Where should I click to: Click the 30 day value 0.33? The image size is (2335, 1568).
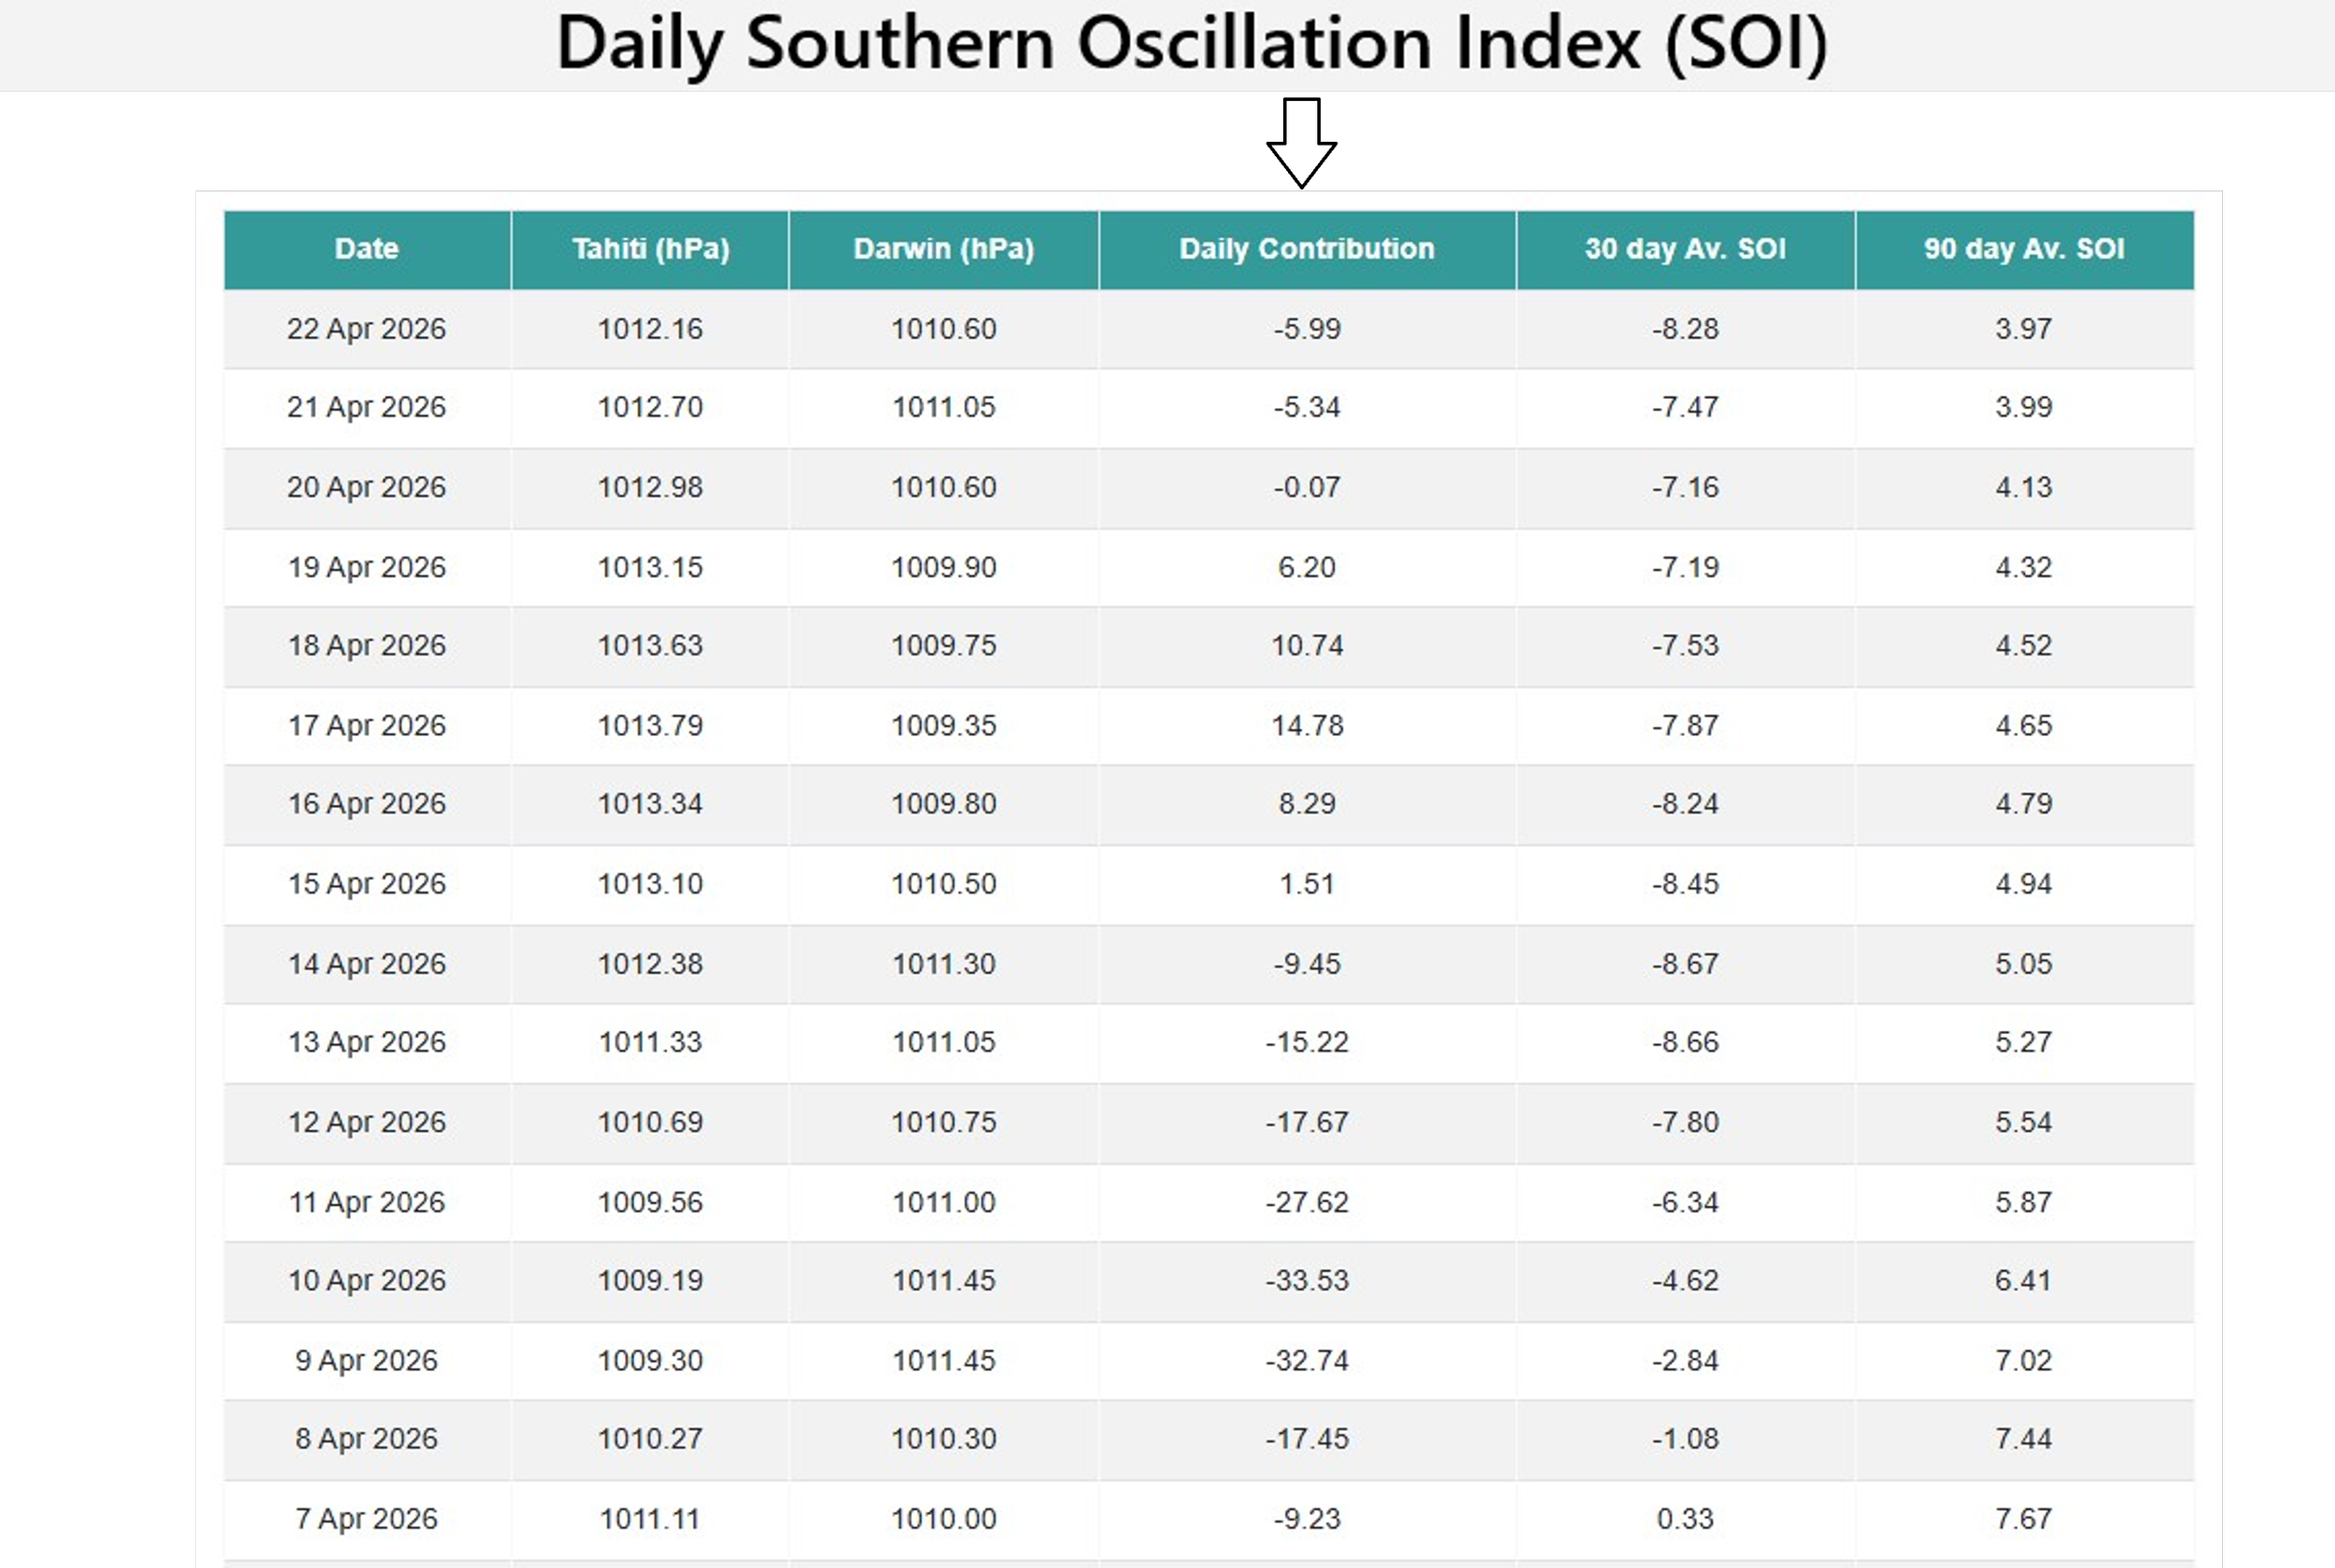1685,1518
